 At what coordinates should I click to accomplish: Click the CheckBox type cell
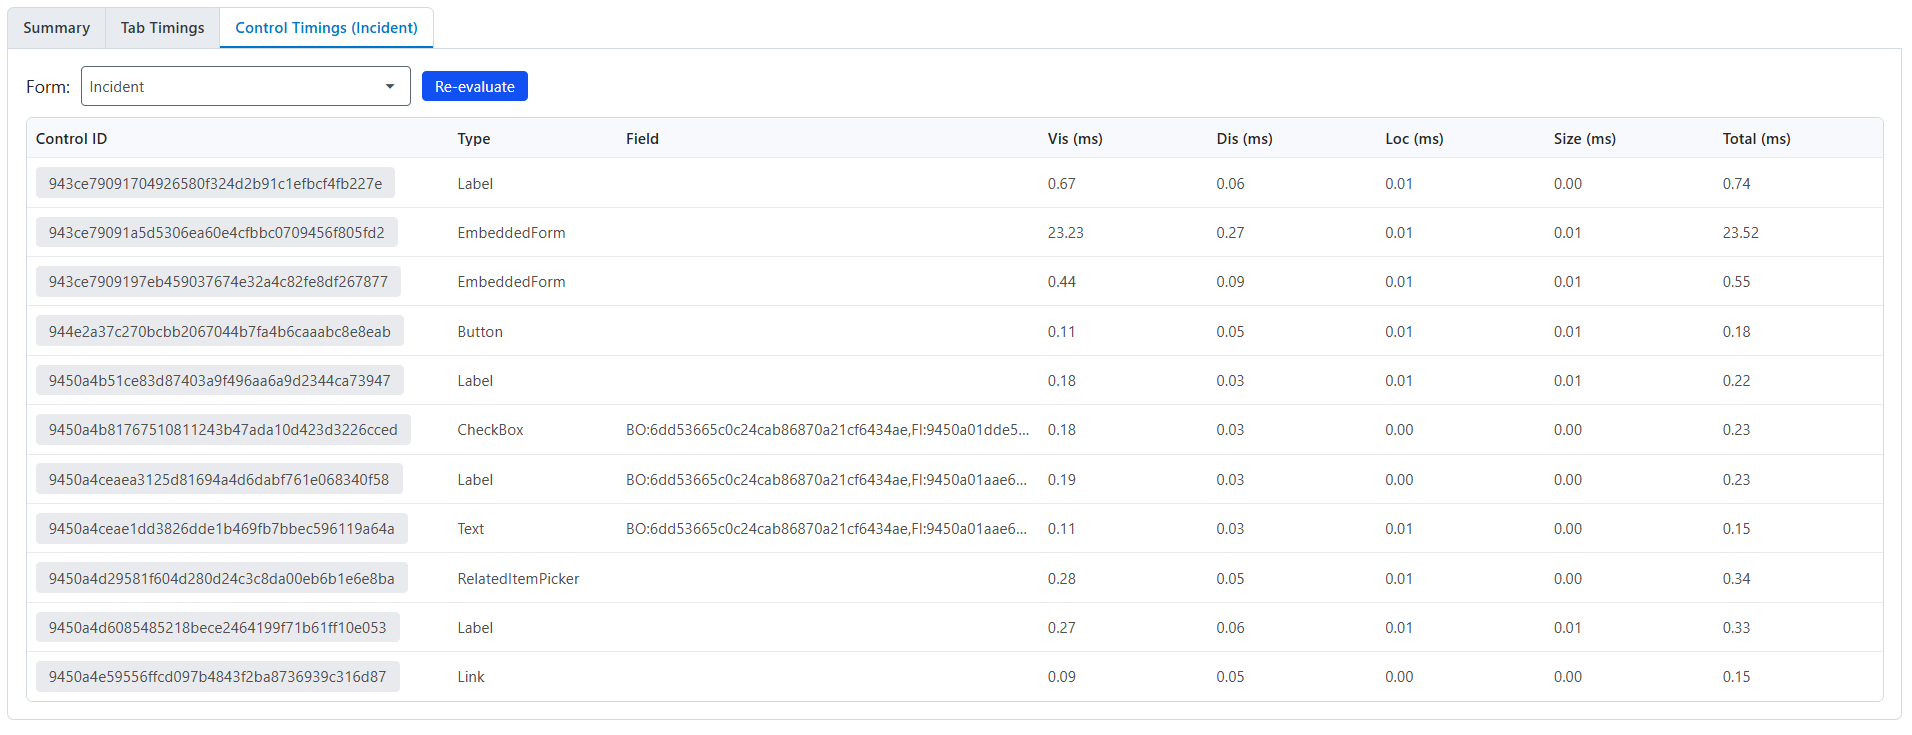click(x=490, y=430)
